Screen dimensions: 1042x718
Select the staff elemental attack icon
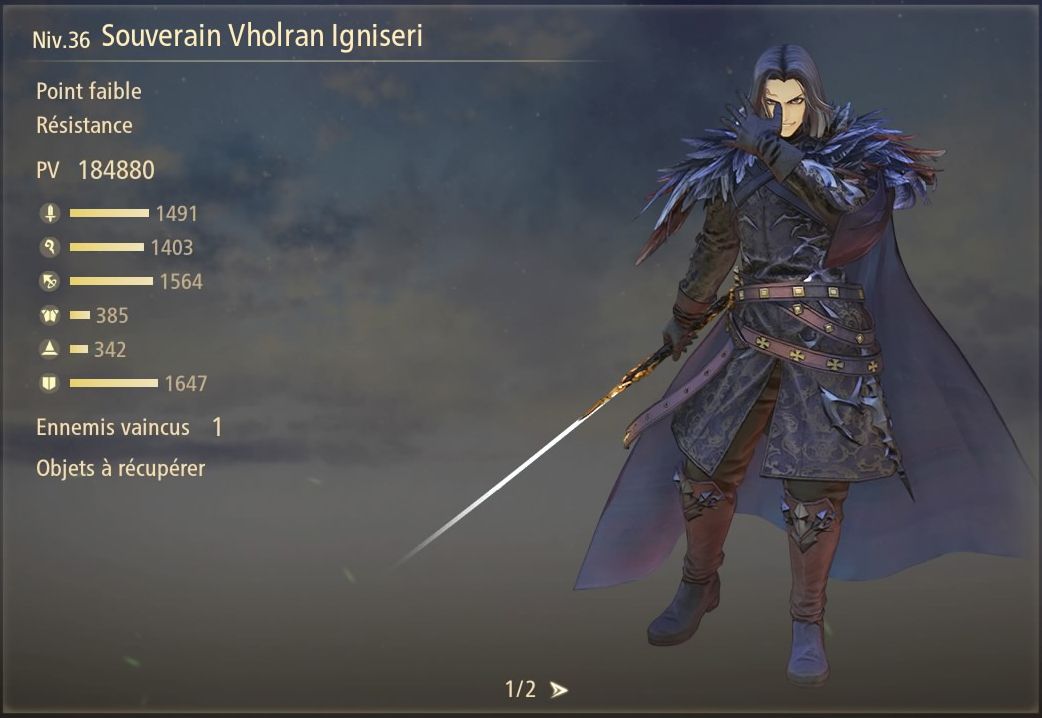point(50,247)
